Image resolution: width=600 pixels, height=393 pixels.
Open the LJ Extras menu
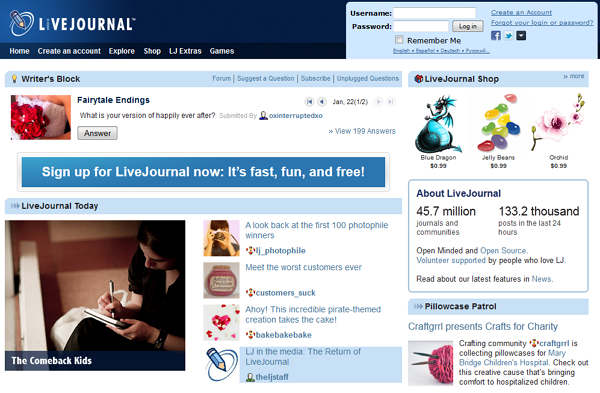[x=185, y=51]
